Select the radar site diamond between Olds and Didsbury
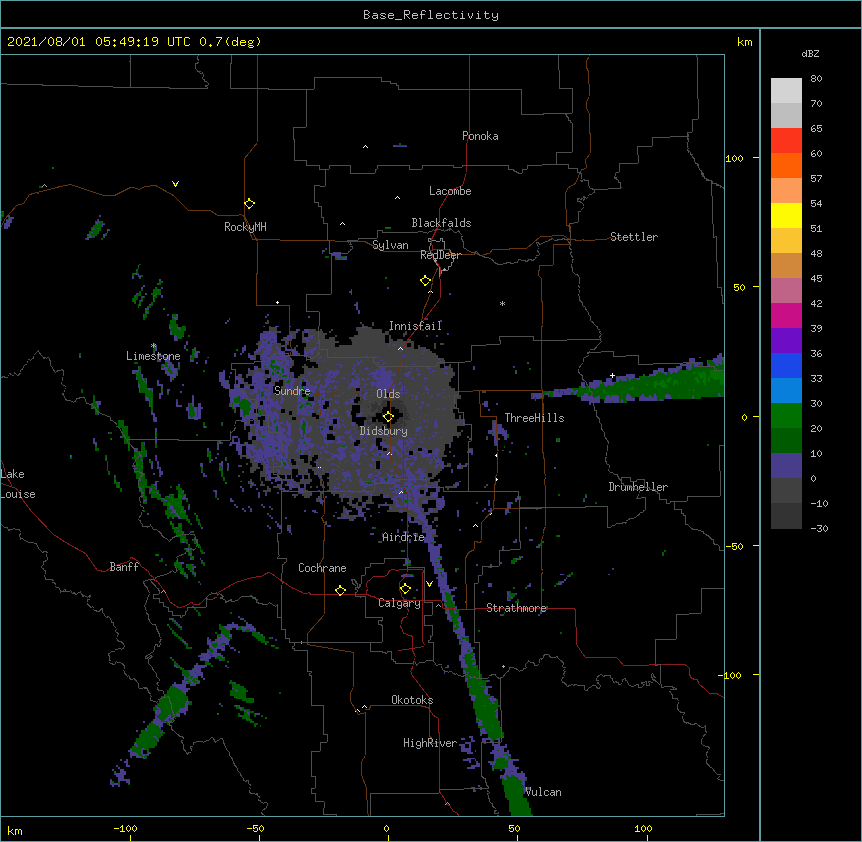Screen dimensions: 862x842 [x=388, y=417]
